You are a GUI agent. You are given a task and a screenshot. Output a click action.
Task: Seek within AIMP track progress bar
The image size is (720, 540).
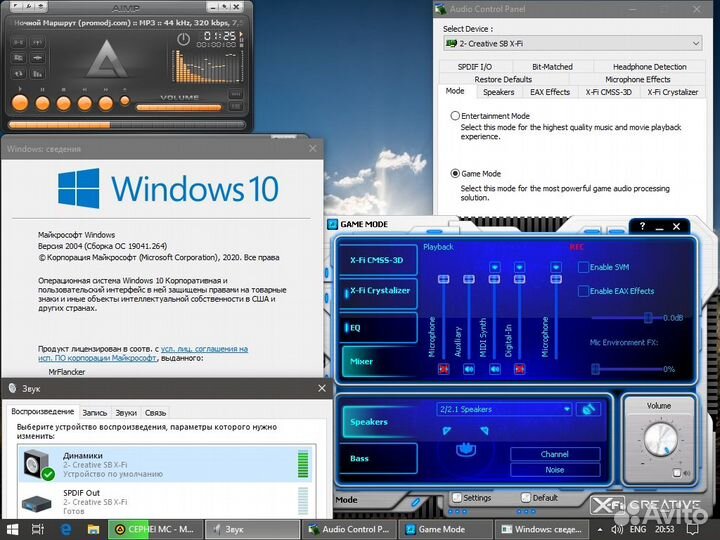coord(127,124)
